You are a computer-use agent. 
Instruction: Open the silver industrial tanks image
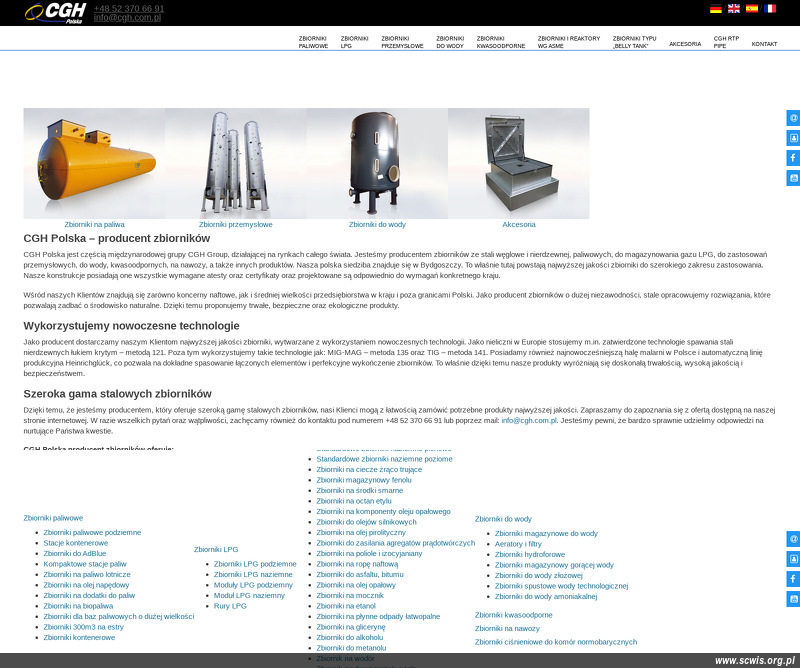(236, 163)
